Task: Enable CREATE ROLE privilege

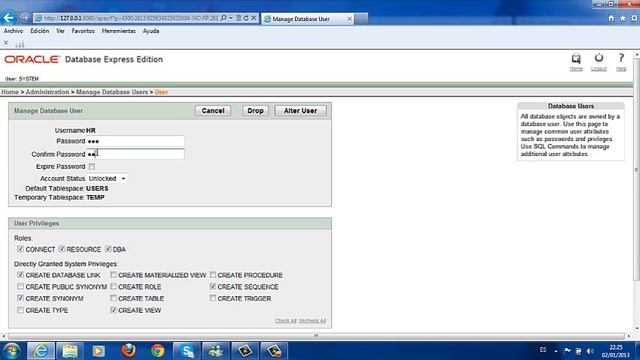Action: [113, 287]
